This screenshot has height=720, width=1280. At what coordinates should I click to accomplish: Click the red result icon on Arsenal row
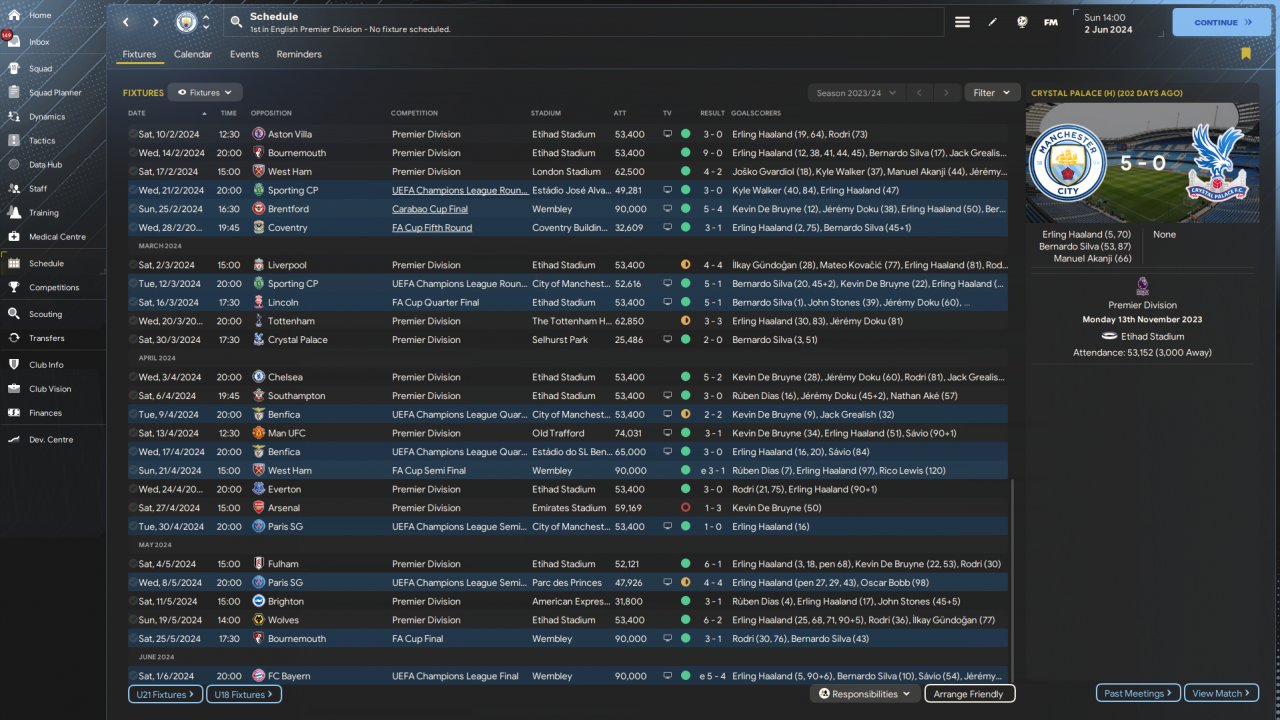click(685, 508)
